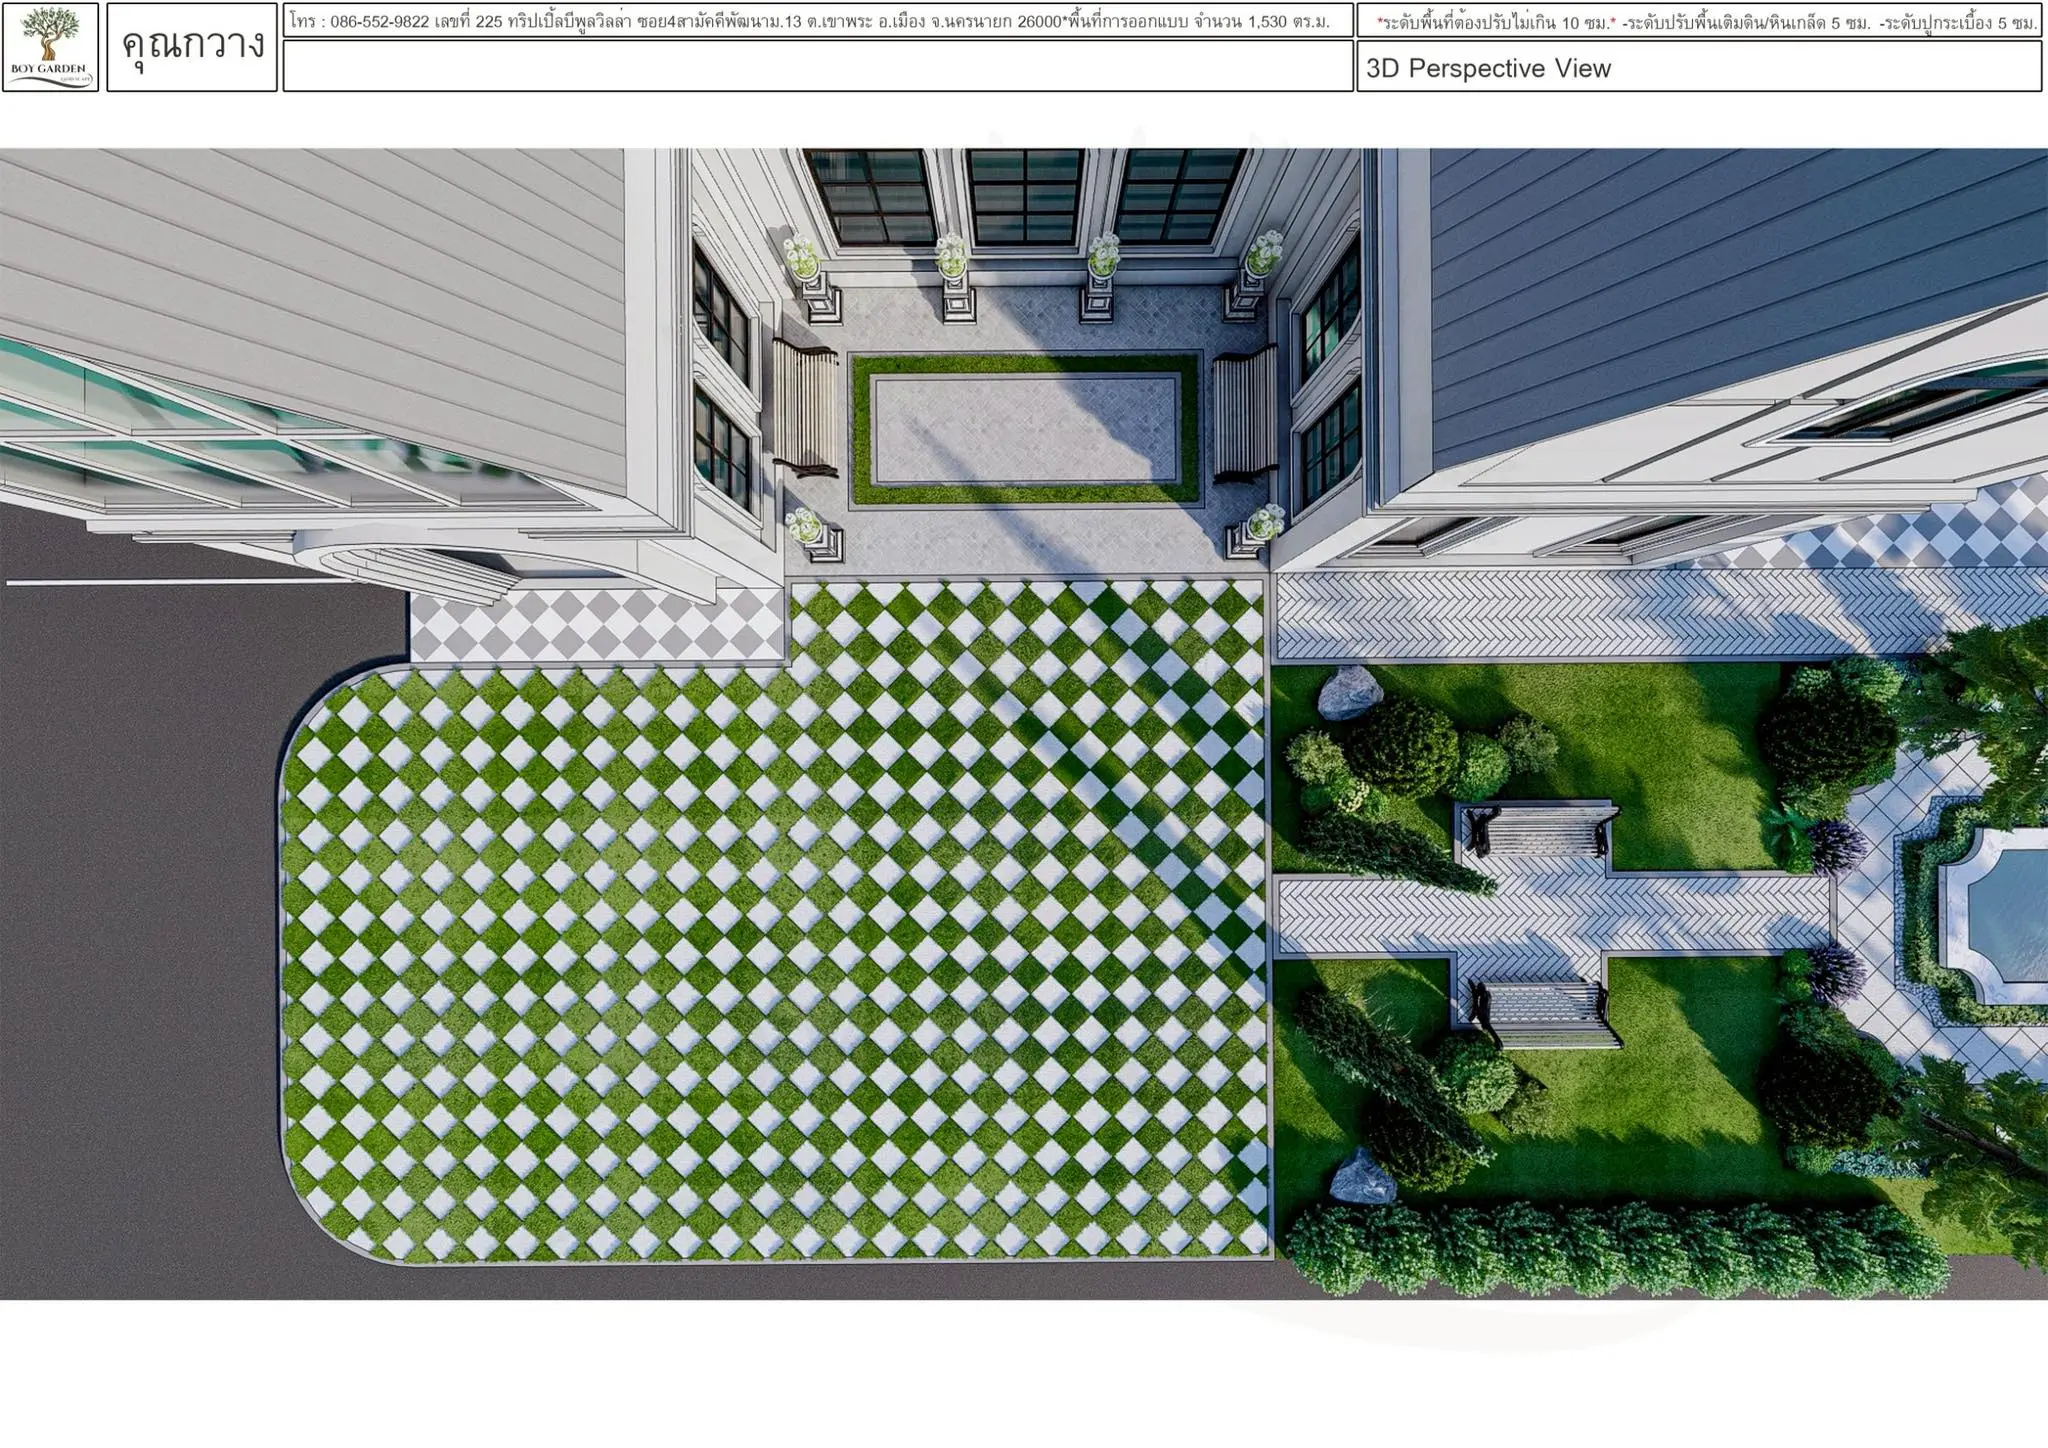Click the grey boulder near bottom hedge
This screenshot has width=2048, height=1448.
(x=1362, y=1175)
